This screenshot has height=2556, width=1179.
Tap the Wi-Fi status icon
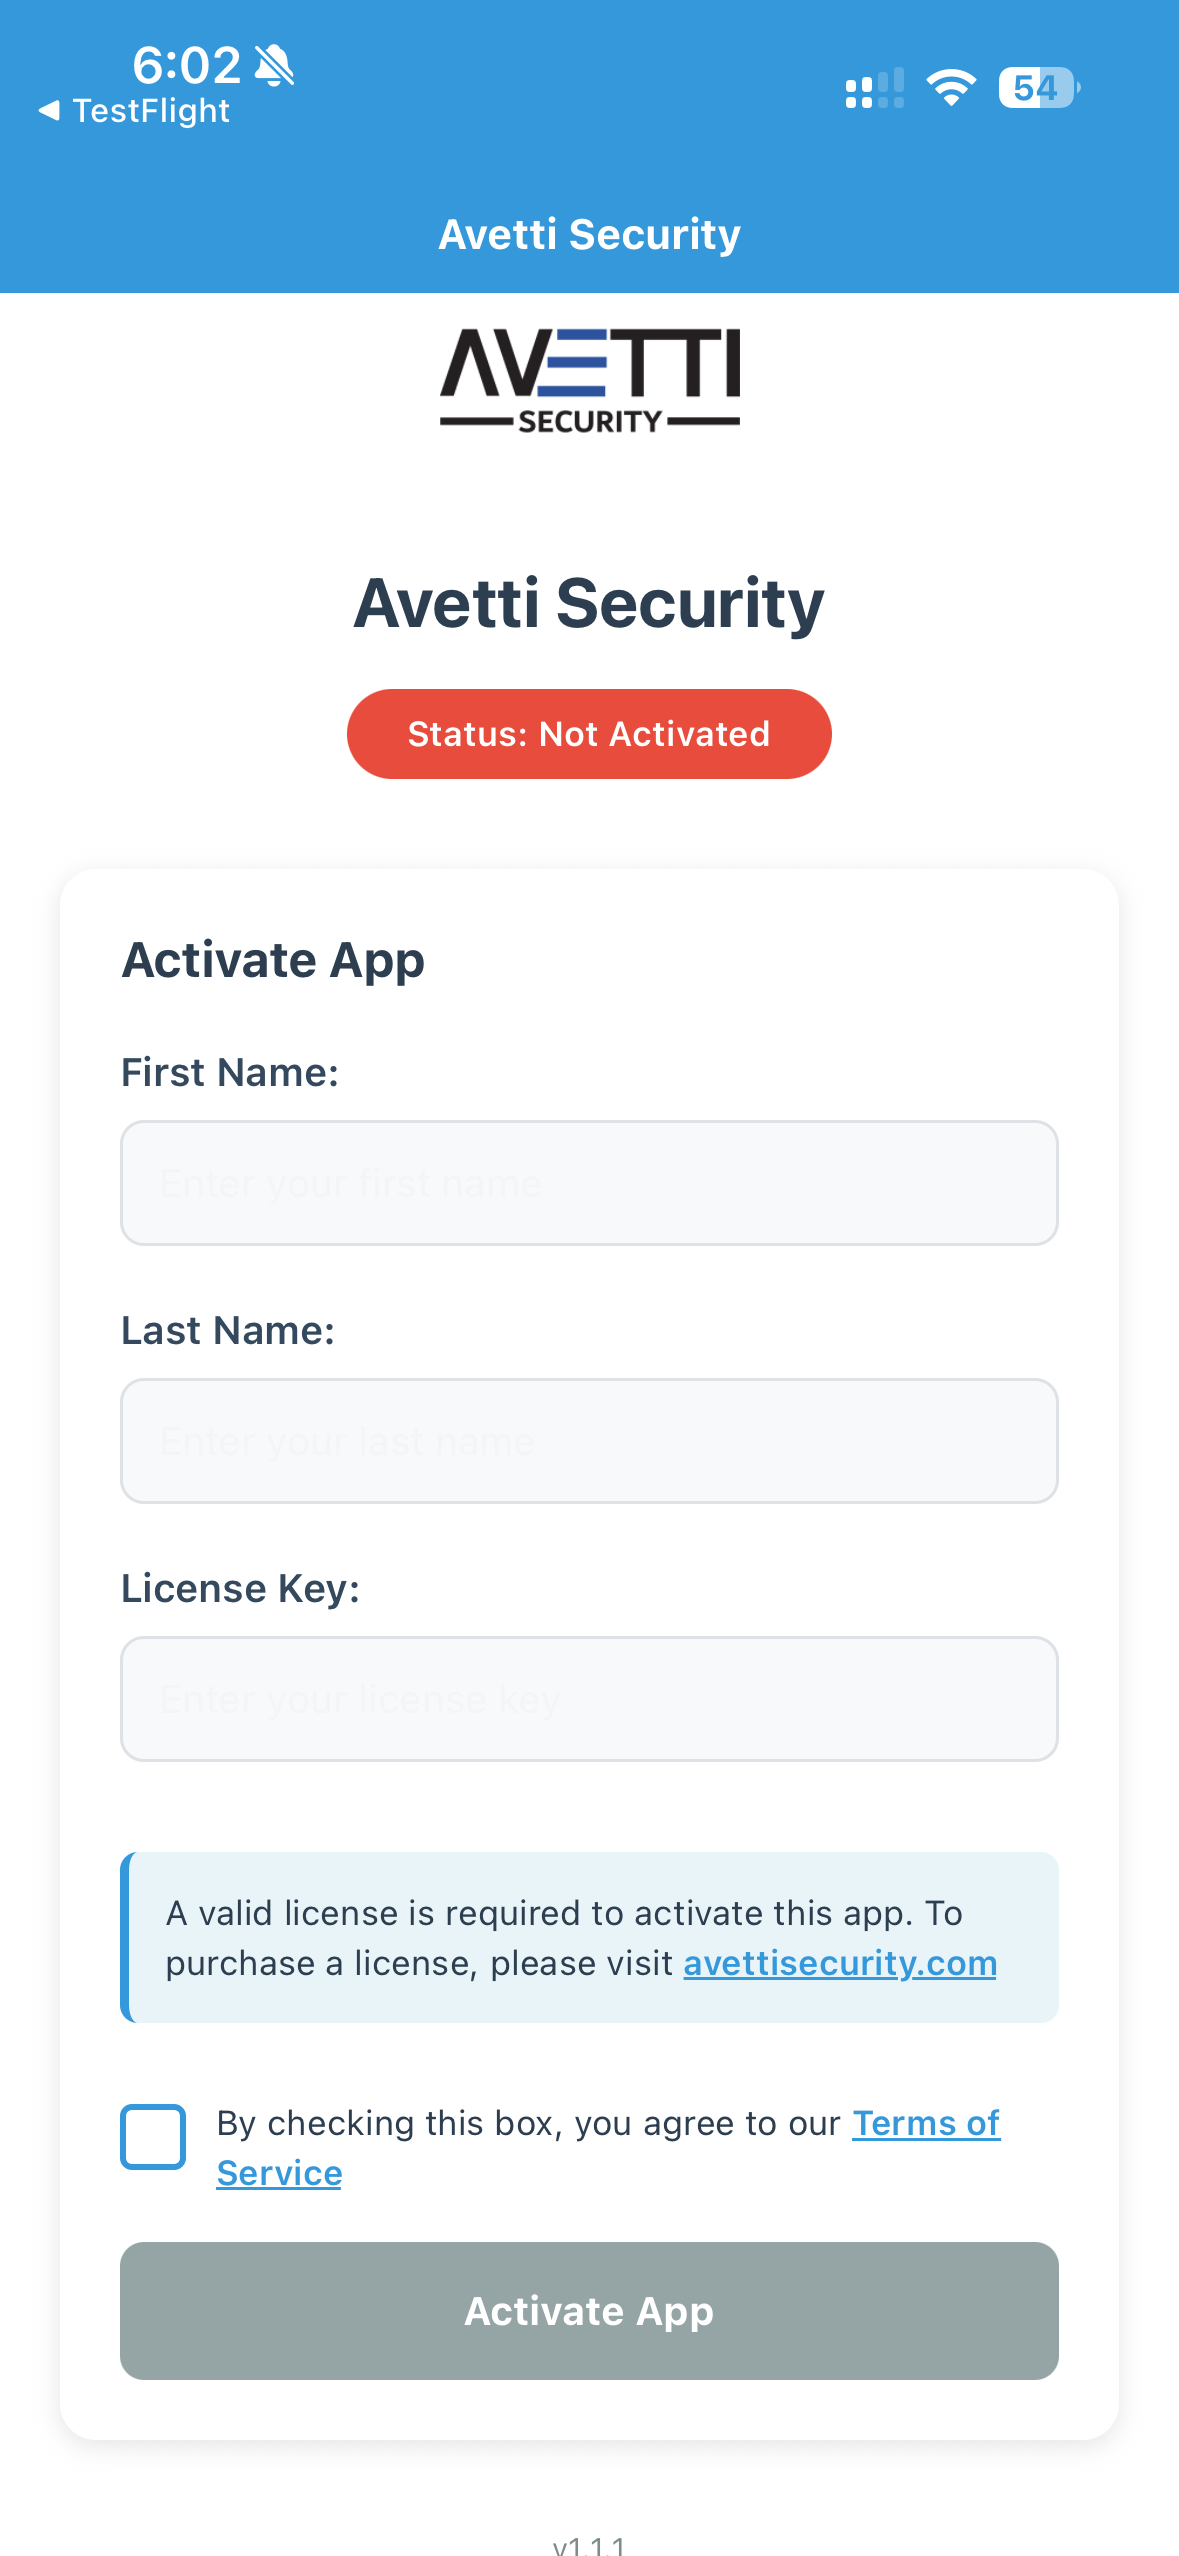pyautogui.click(x=951, y=88)
